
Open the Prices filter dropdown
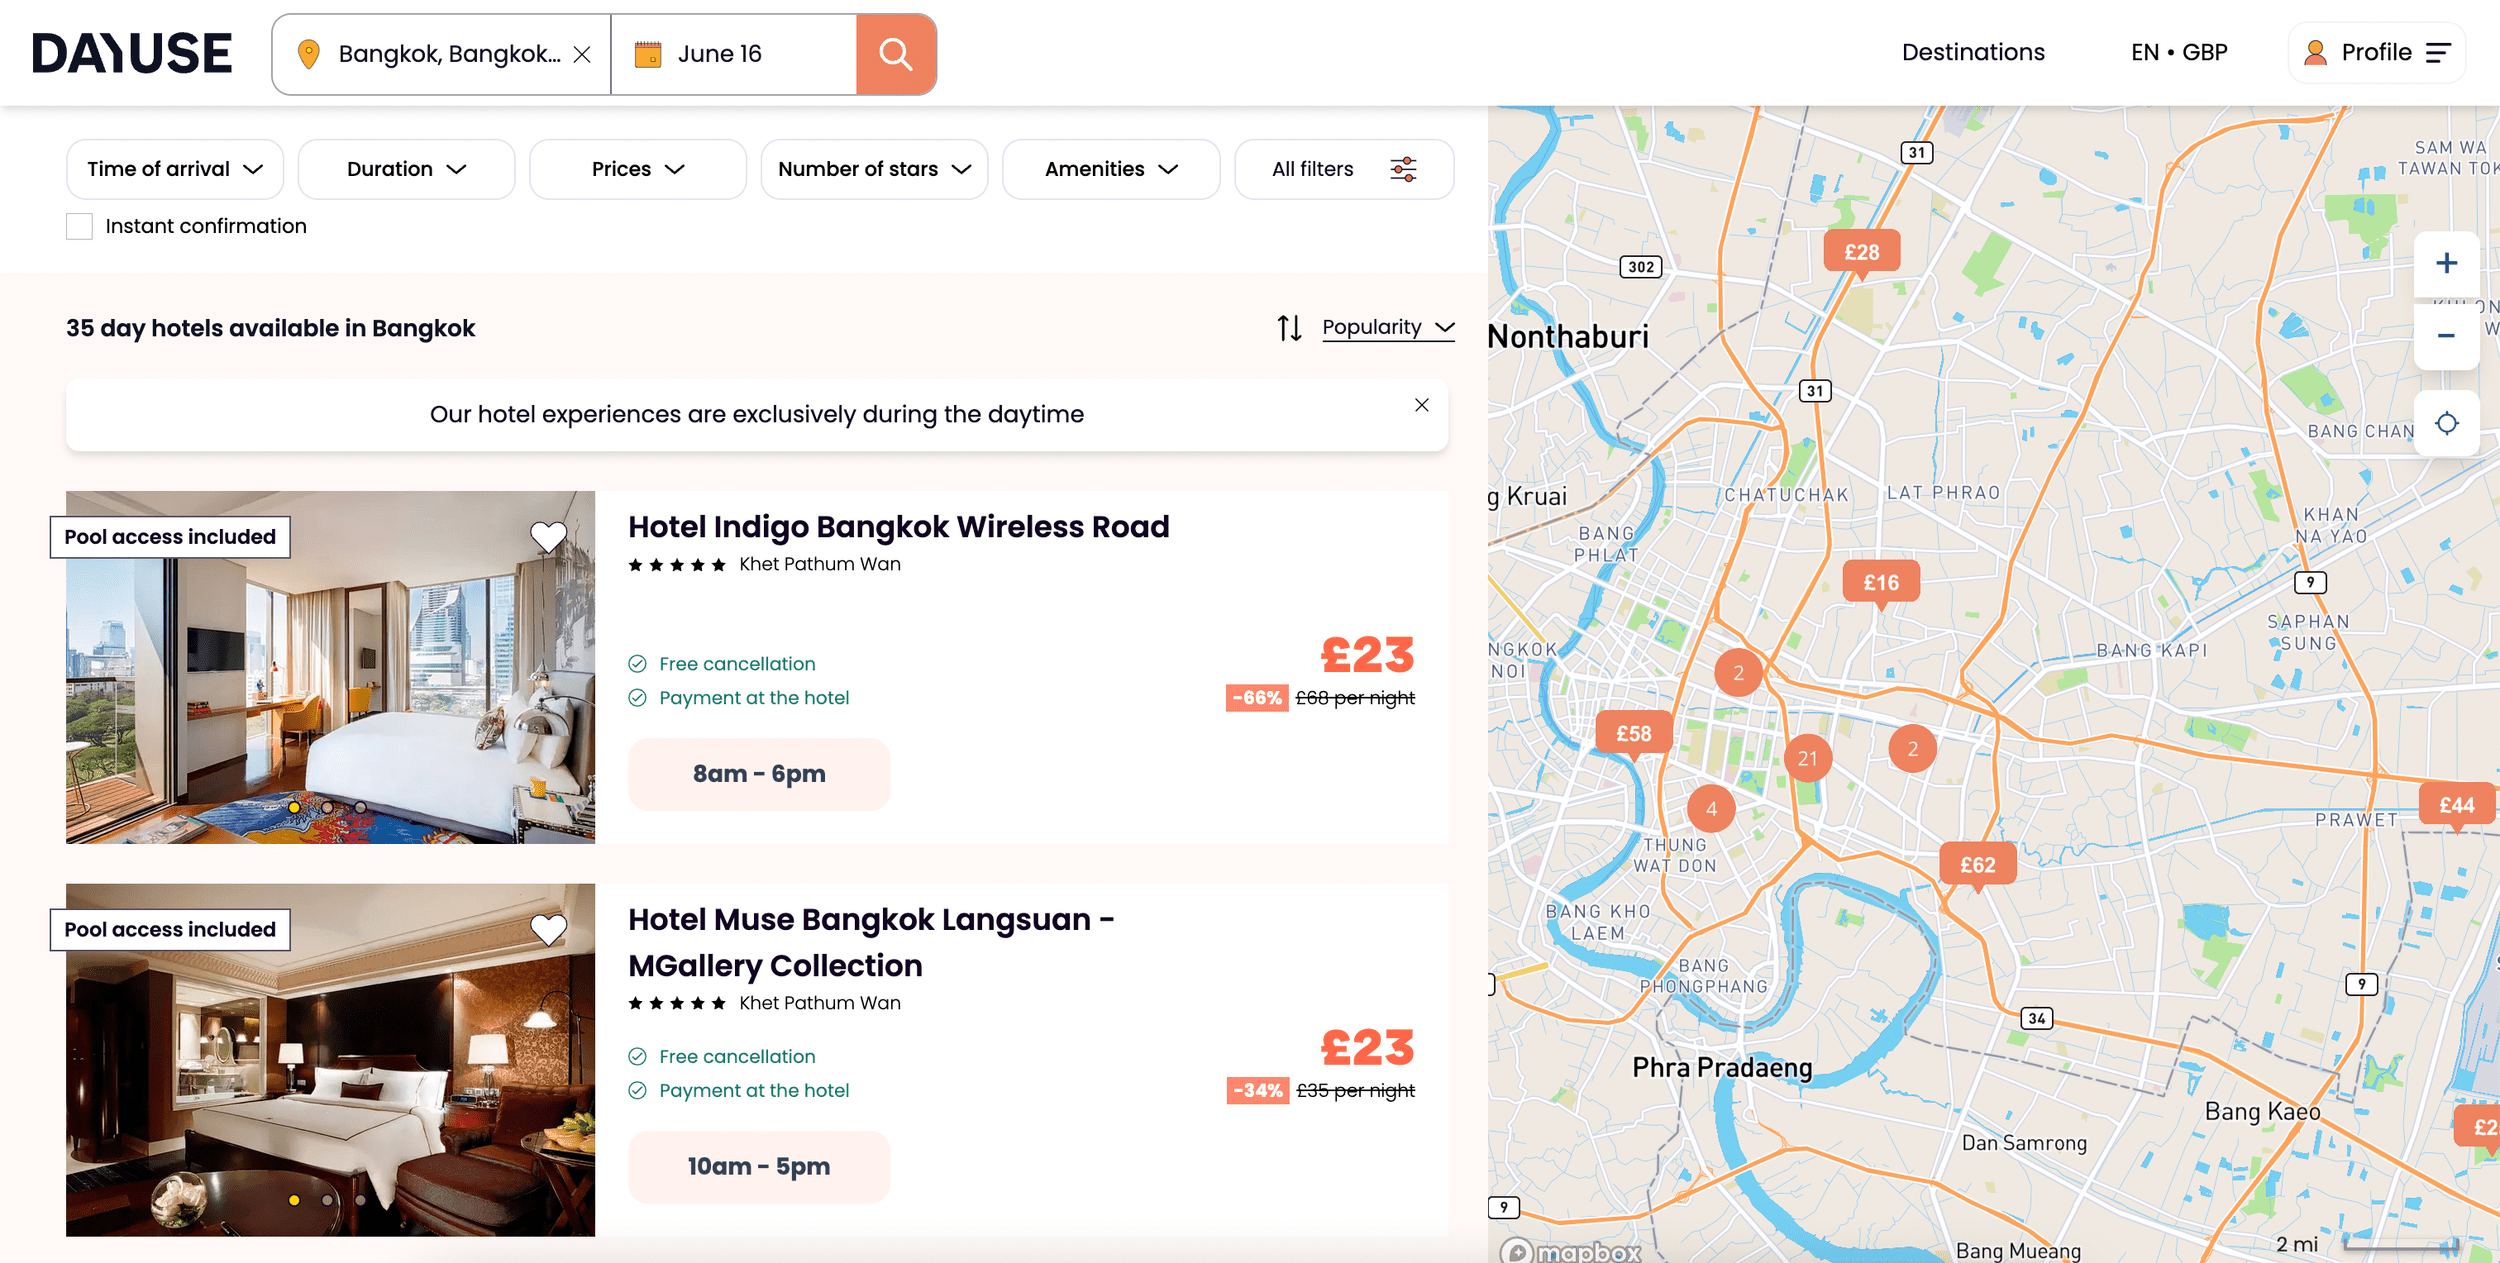(637, 169)
